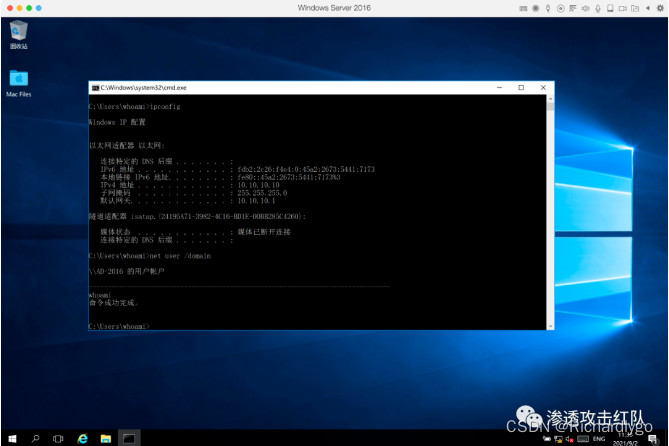Select the Mac Files desktop folder
The height and width of the screenshot is (446, 669).
click(19, 84)
